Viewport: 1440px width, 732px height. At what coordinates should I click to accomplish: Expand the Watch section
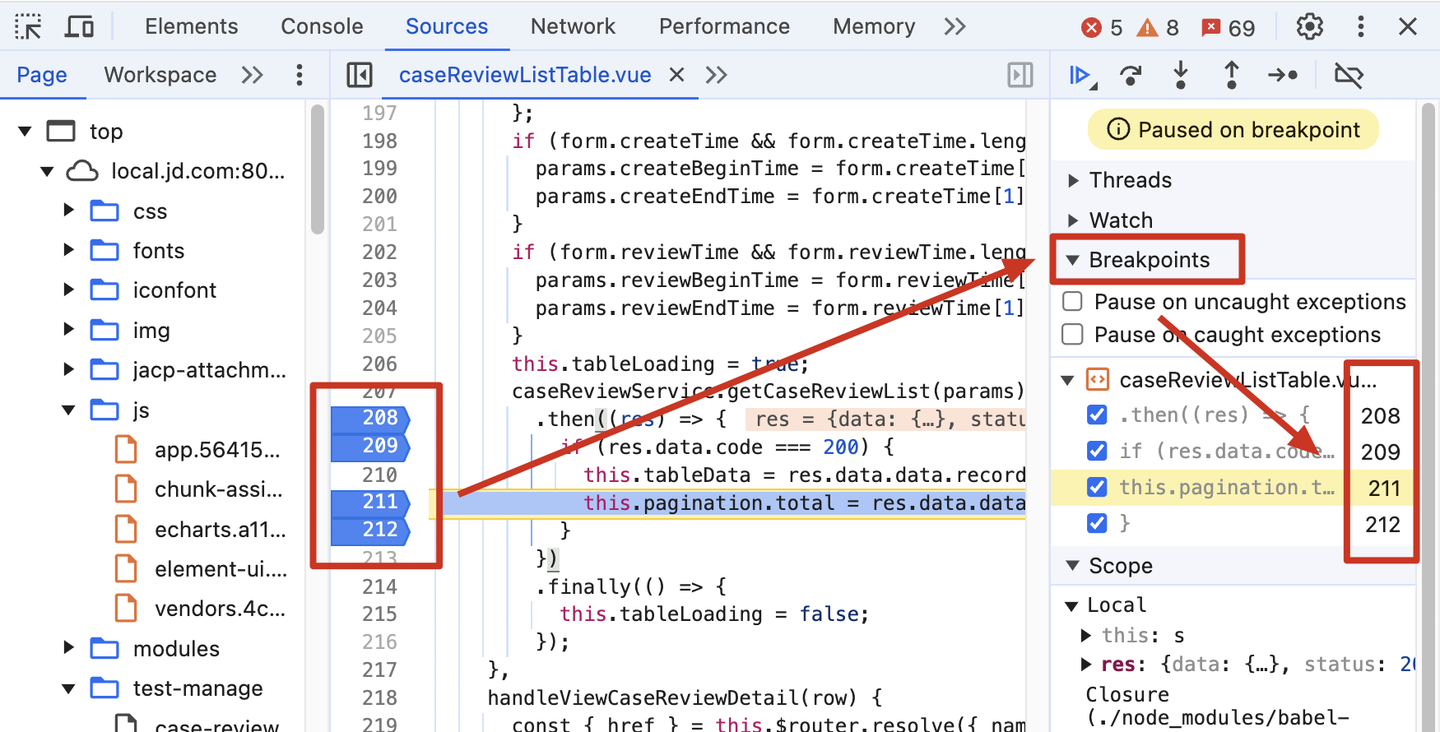pos(1074,220)
